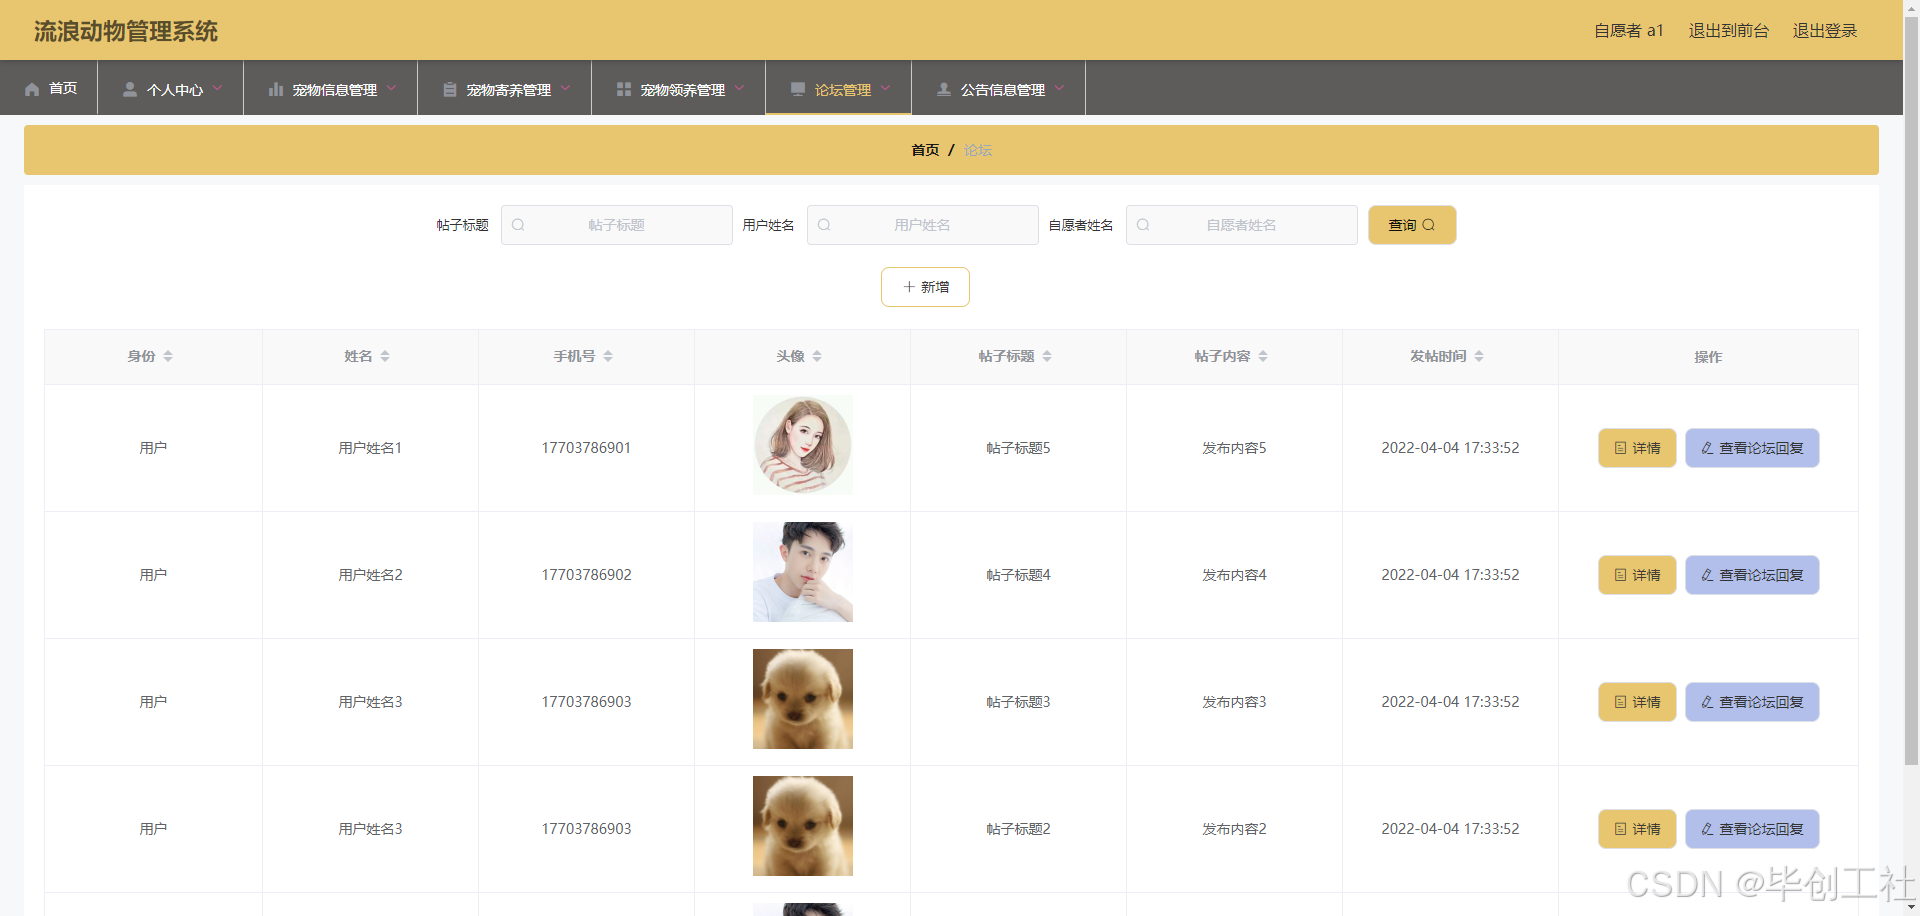Focus the 帖子标题 search input
Image resolution: width=1920 pixels, height=916 pixels.
pos(617,225)
